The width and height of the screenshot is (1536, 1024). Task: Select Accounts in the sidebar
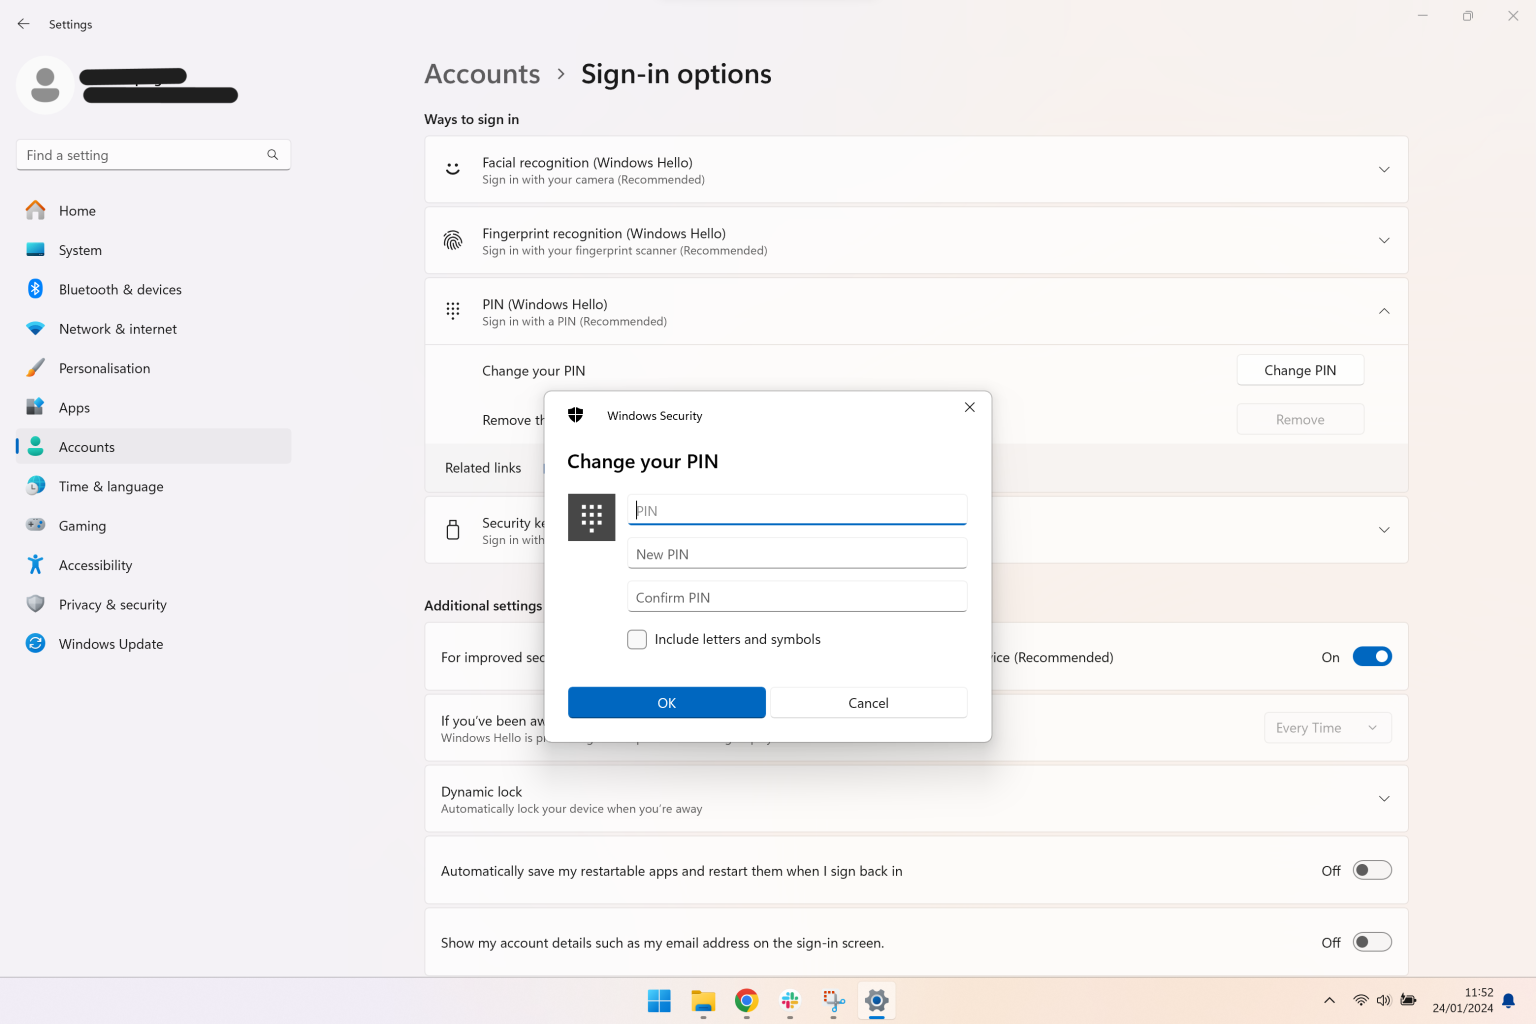154,447
